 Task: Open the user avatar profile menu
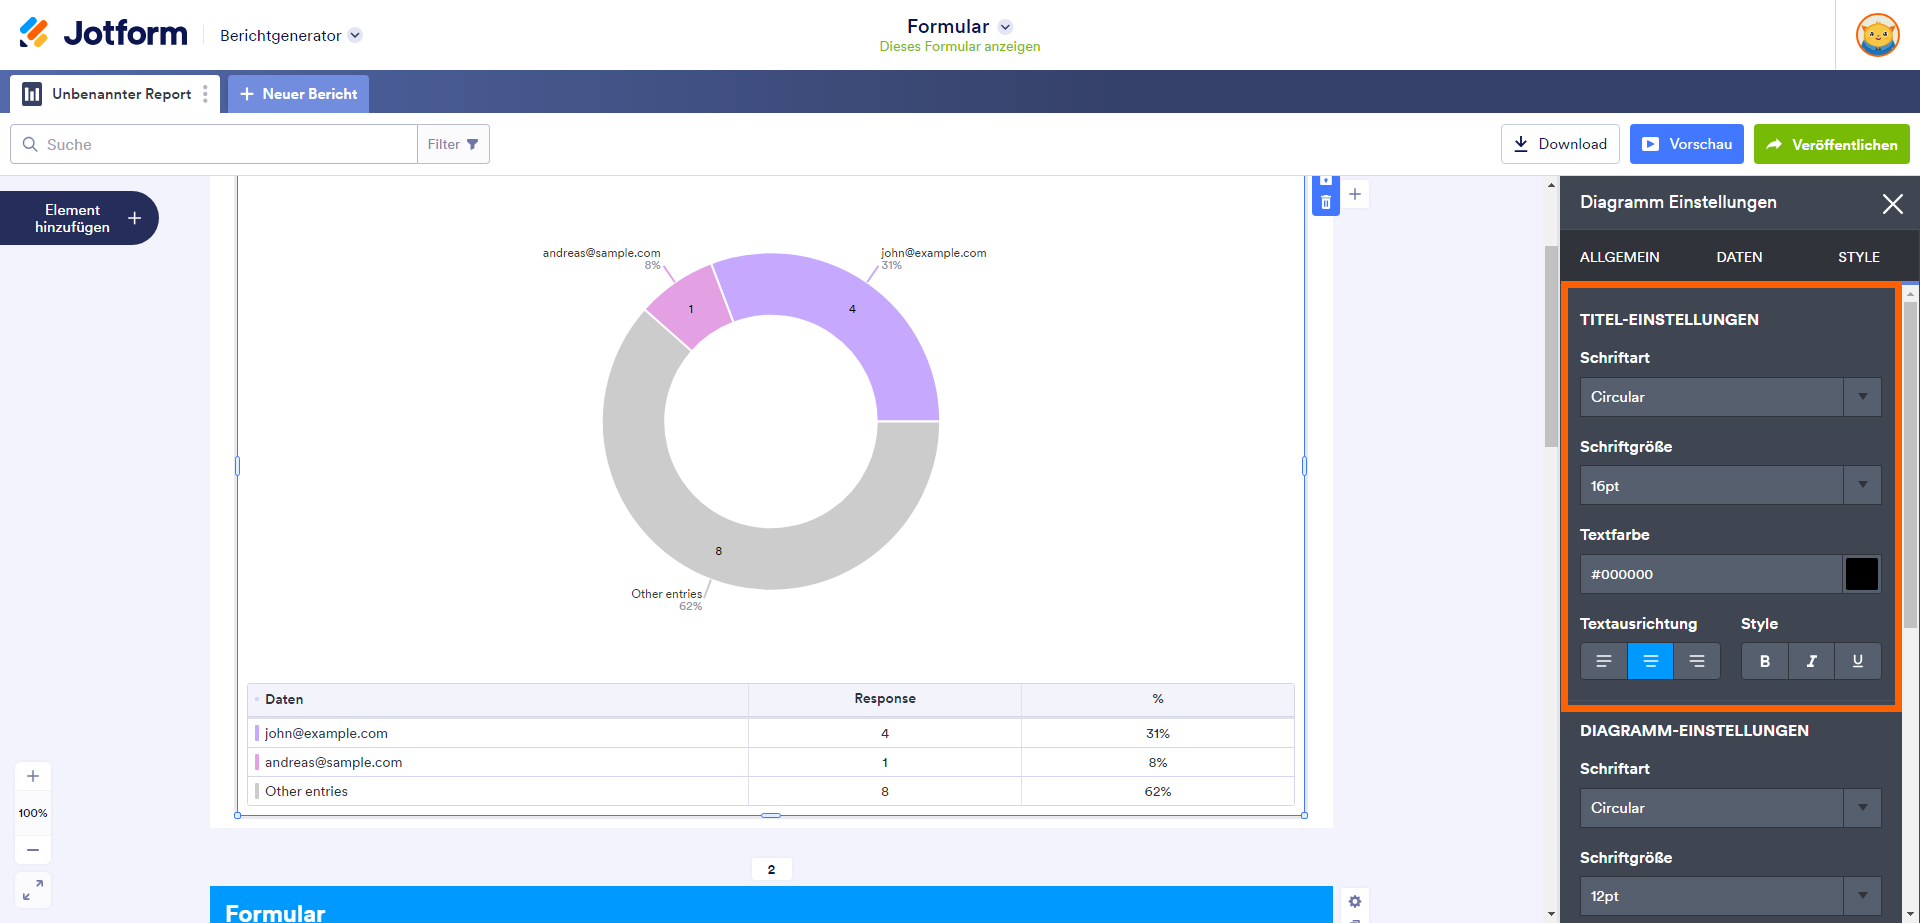coord(1877,35)
